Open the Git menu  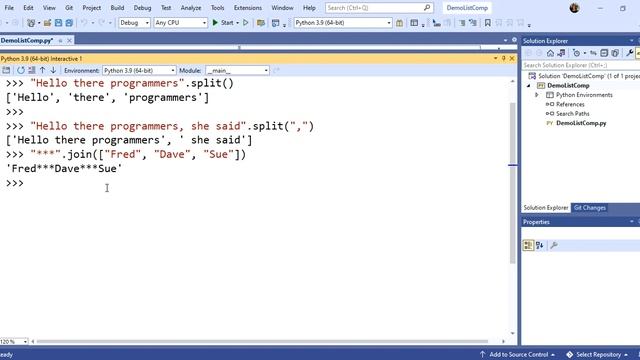pyautogui.click(x=69, y=8)
